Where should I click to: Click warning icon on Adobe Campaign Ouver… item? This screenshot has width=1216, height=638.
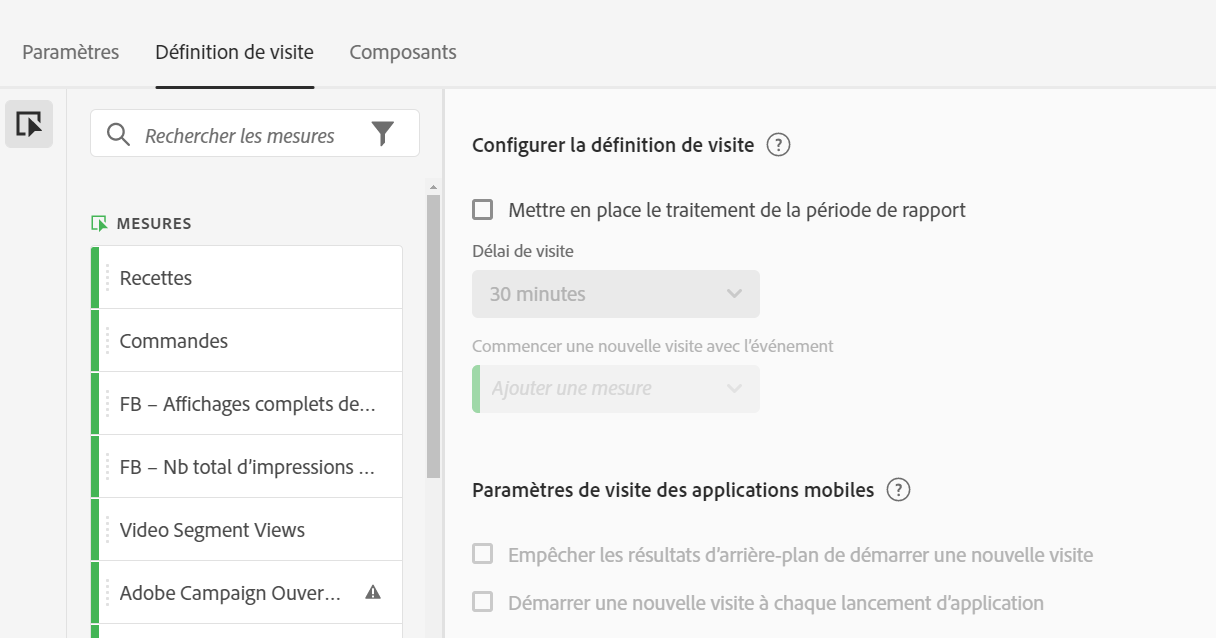tap(373, 592)
